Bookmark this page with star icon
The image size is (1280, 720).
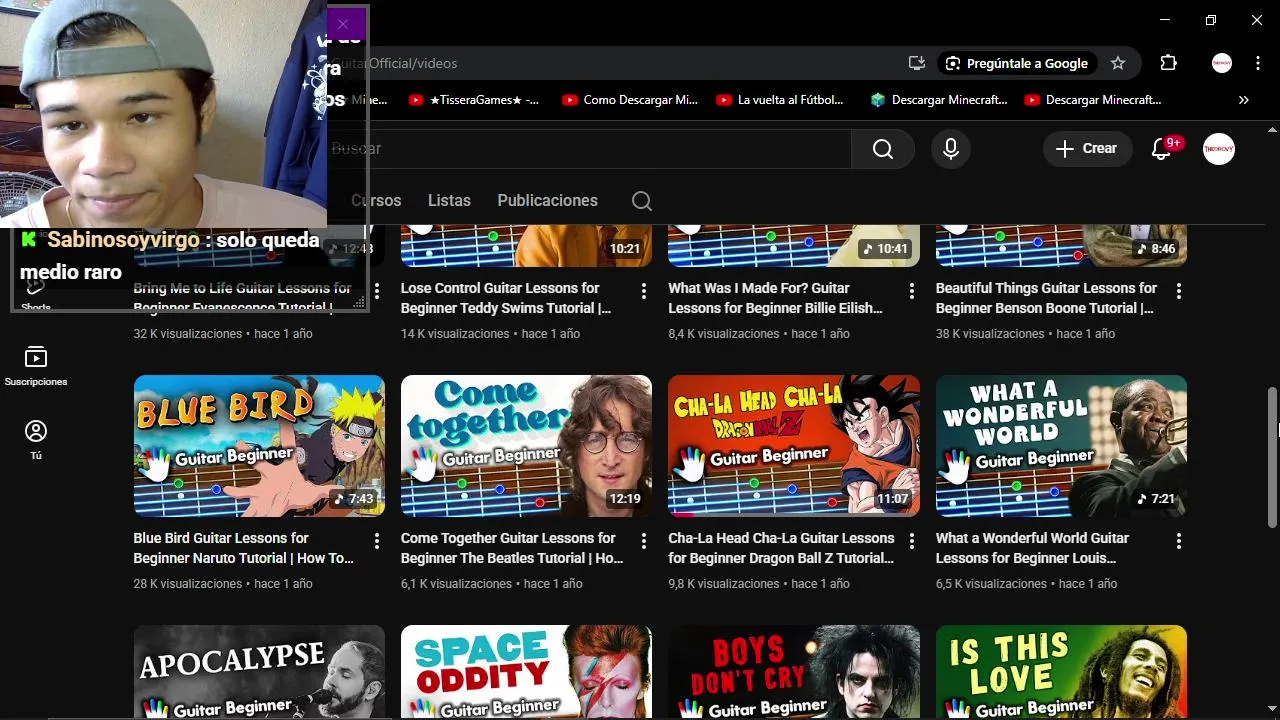pos(1118,63)
